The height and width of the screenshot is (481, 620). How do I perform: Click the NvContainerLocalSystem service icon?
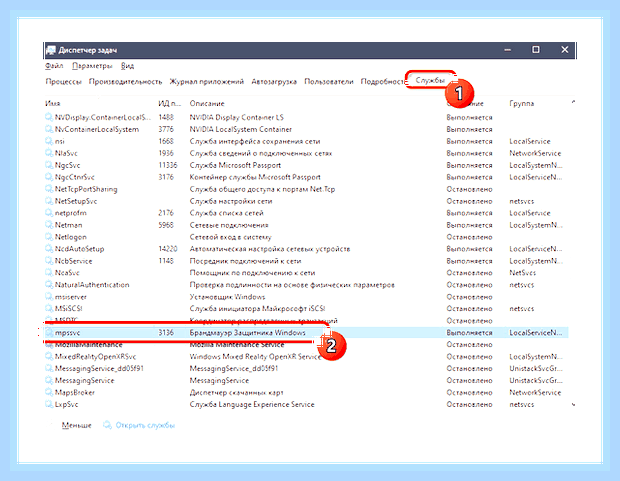point(49,129)
